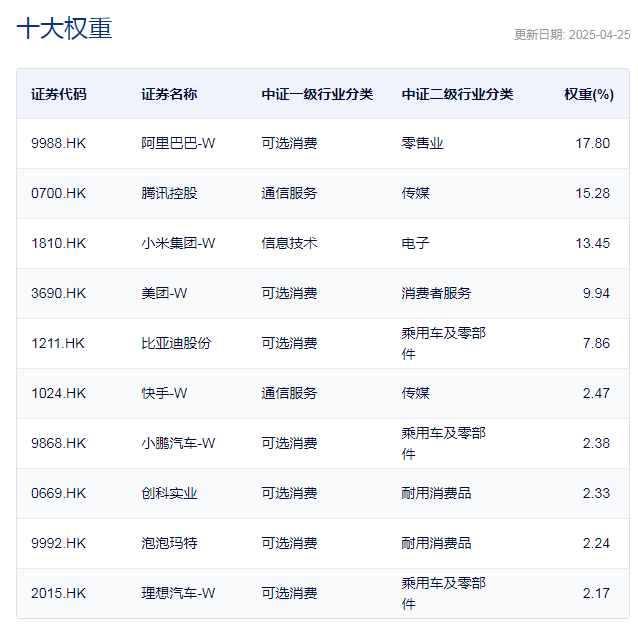Click the 权重(%) column header

click(588, 94)
